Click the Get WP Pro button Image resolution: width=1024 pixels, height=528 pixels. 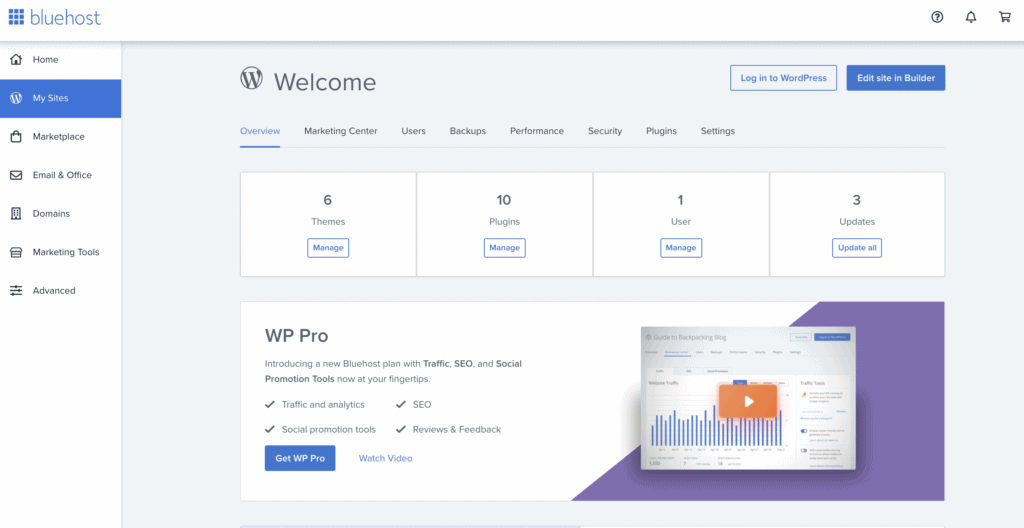[x=300, y=458]
